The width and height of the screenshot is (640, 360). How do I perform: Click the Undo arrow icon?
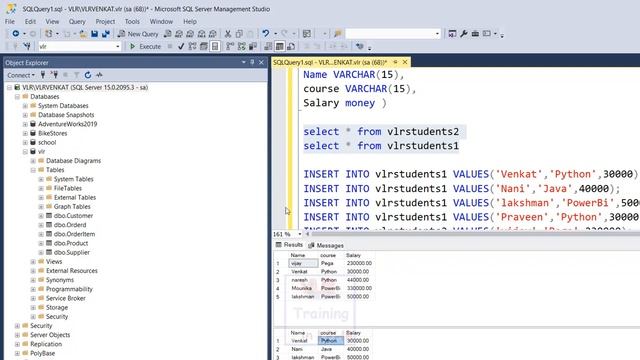coord(266,34)
